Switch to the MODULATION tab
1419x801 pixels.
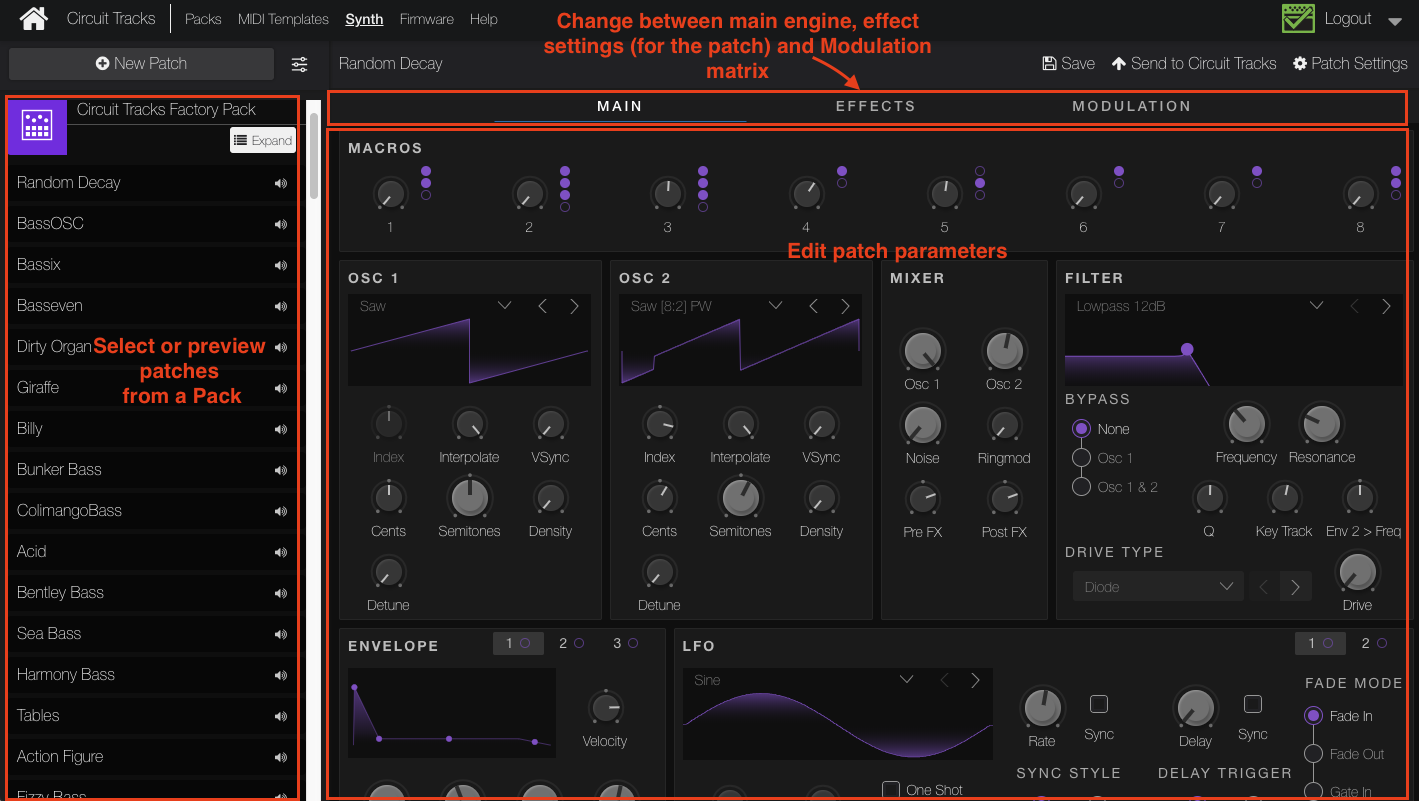click(x=1131, y=105)
